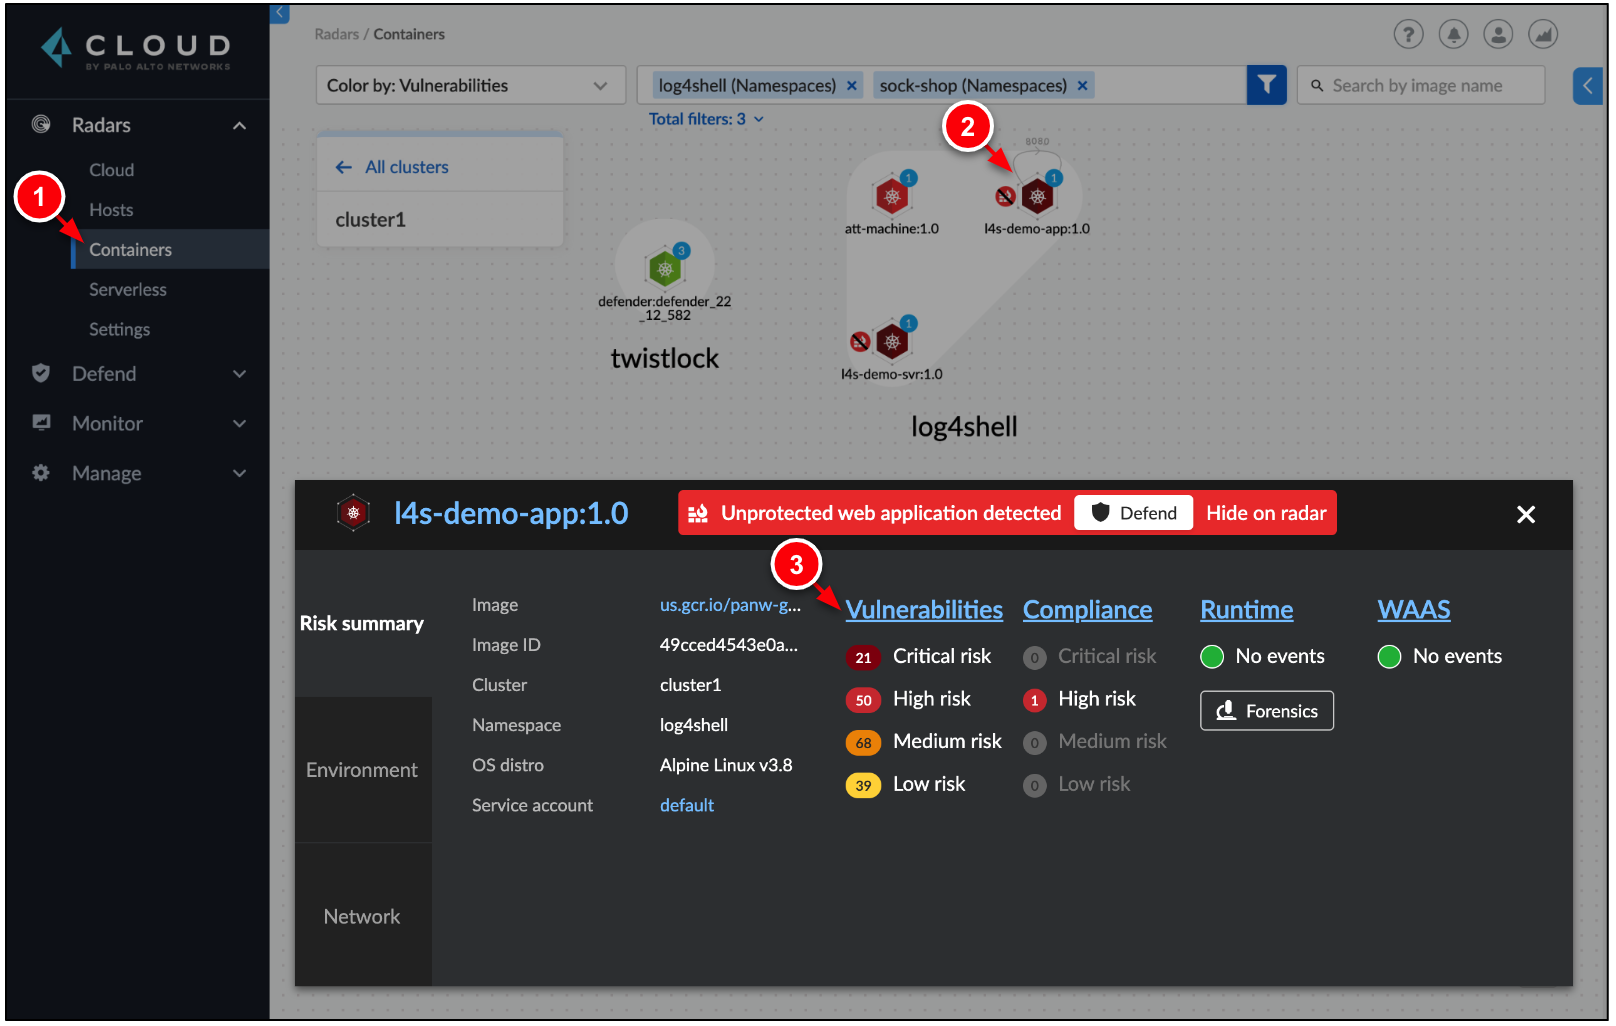
Task: Click unprotected icon beside l4s-demo-app node
Action: point(1005,196)
